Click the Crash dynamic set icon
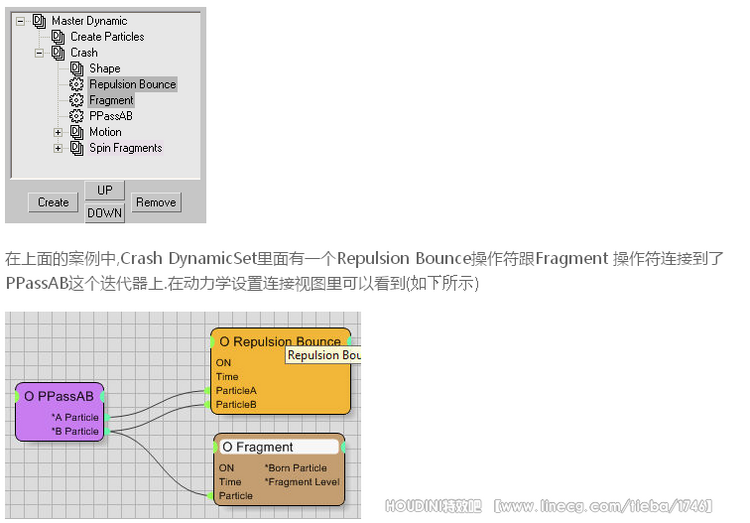 (58, 53)
